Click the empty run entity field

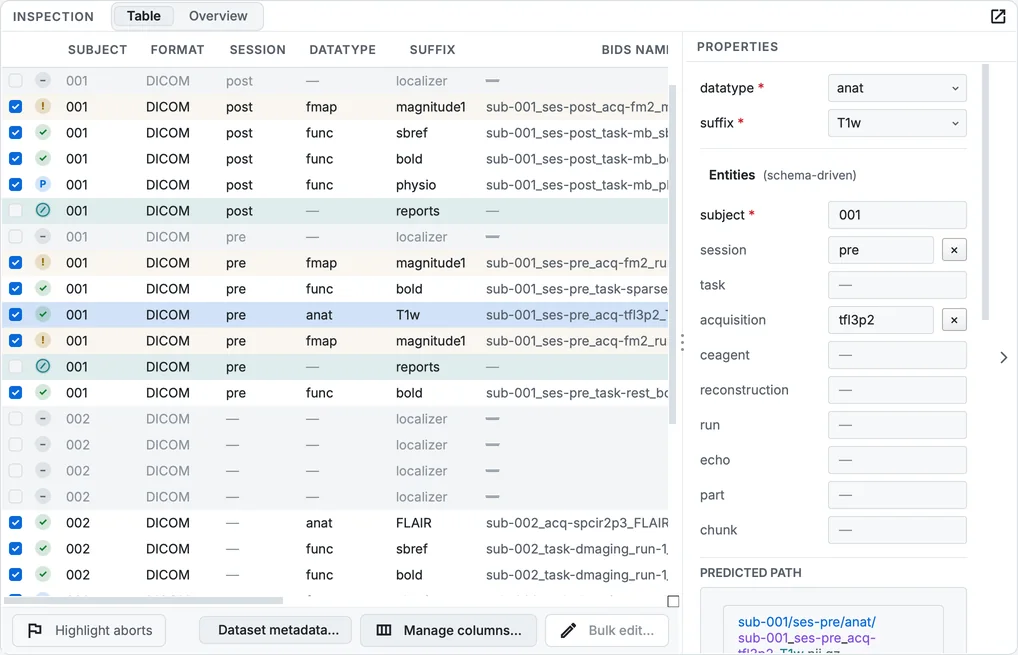pyautogui.click(x=897, y=425)
